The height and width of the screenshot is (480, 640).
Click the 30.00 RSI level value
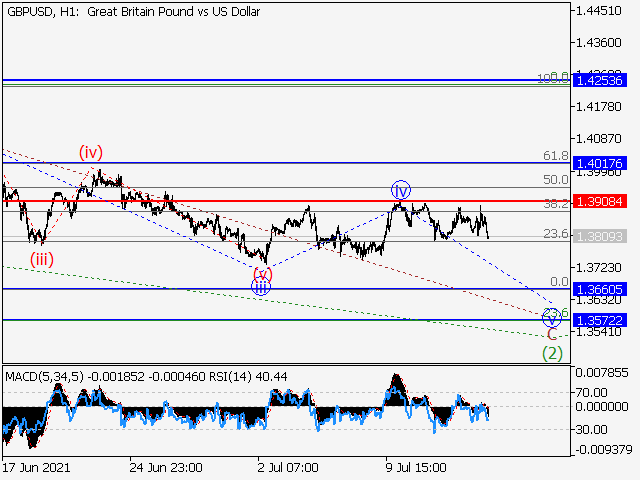tap(591, 429)
